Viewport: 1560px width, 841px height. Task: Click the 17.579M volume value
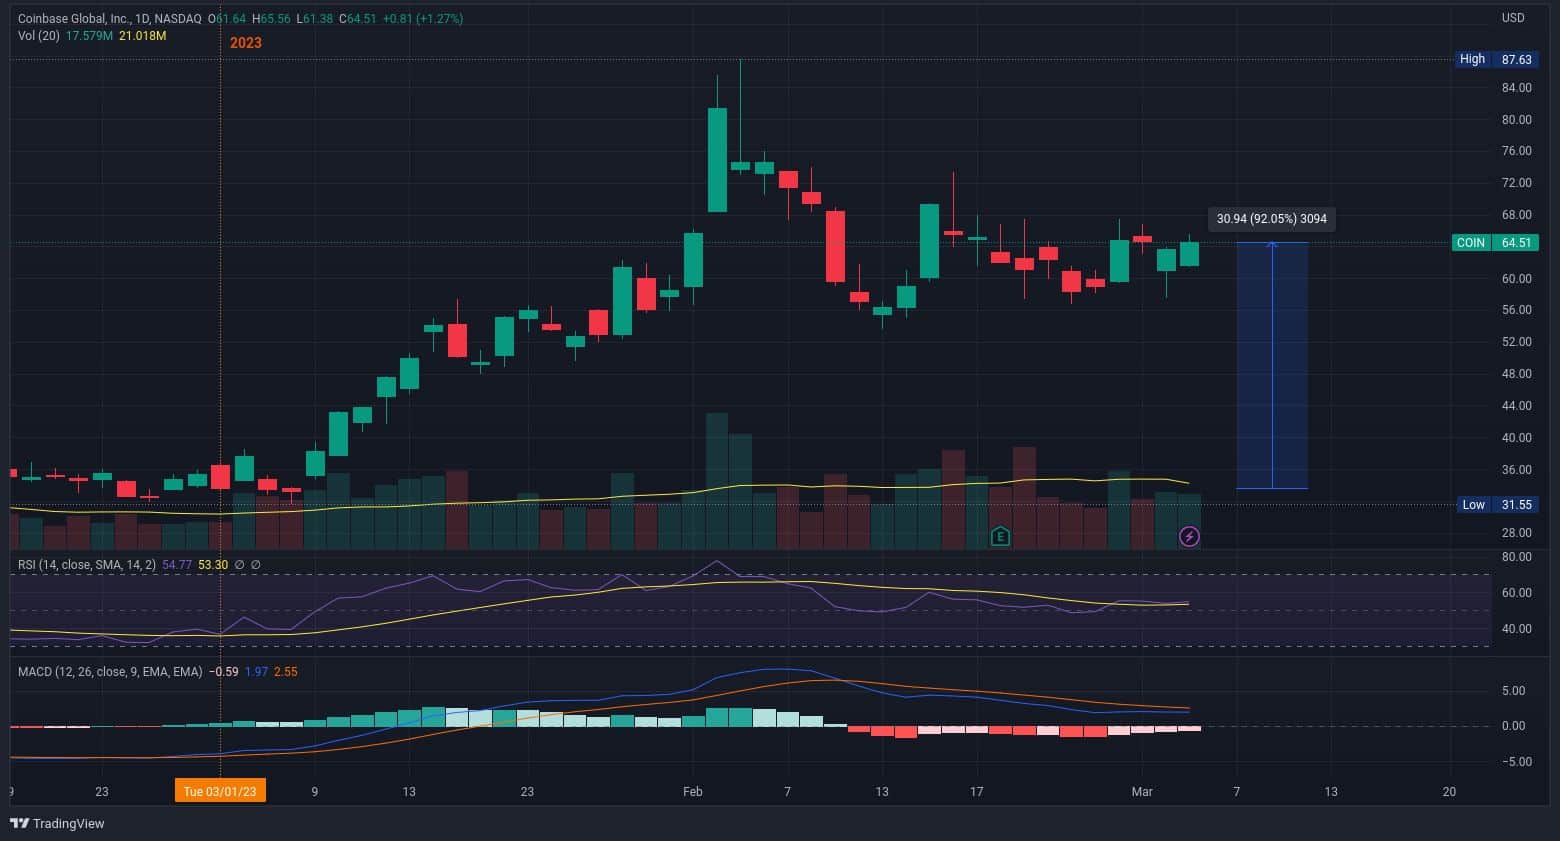[x=90, y=36]
